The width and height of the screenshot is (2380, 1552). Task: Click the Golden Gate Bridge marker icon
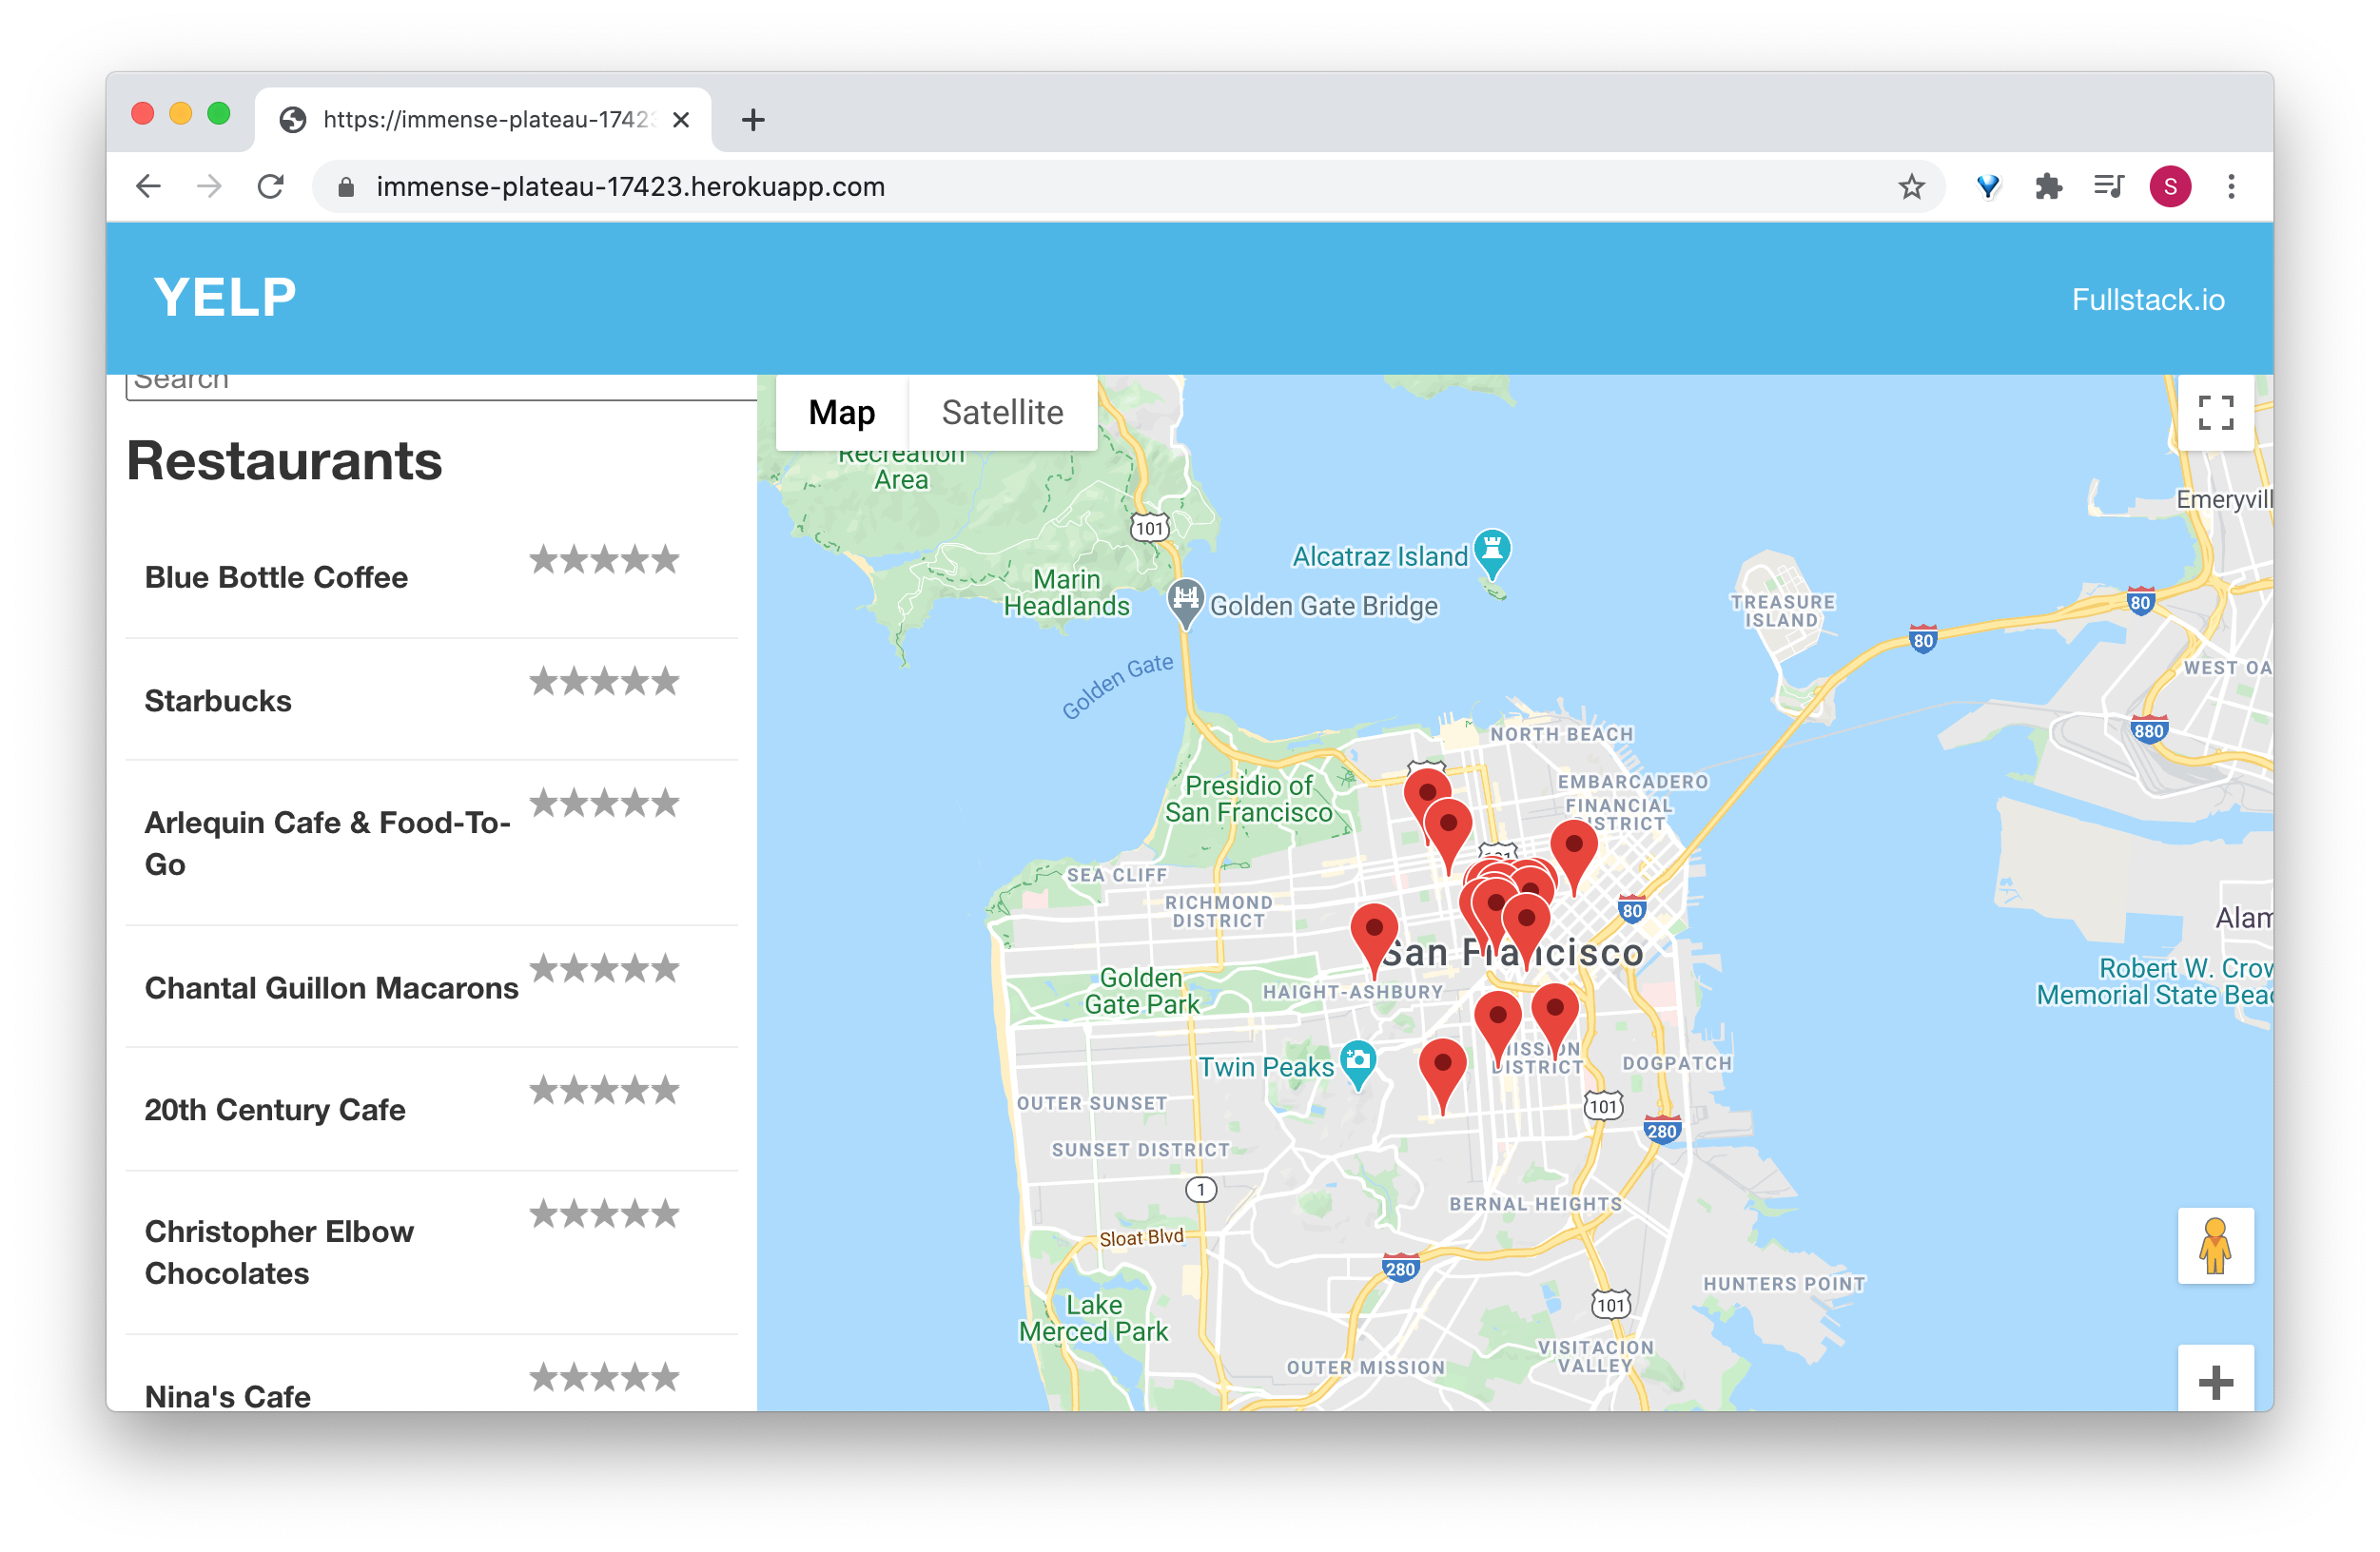click(1186, 600)
